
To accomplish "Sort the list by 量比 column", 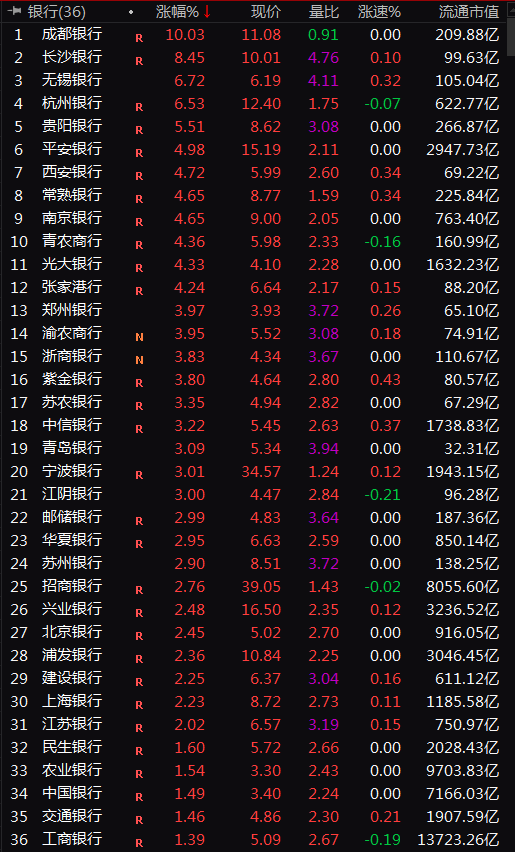I will tap(324, 11).
